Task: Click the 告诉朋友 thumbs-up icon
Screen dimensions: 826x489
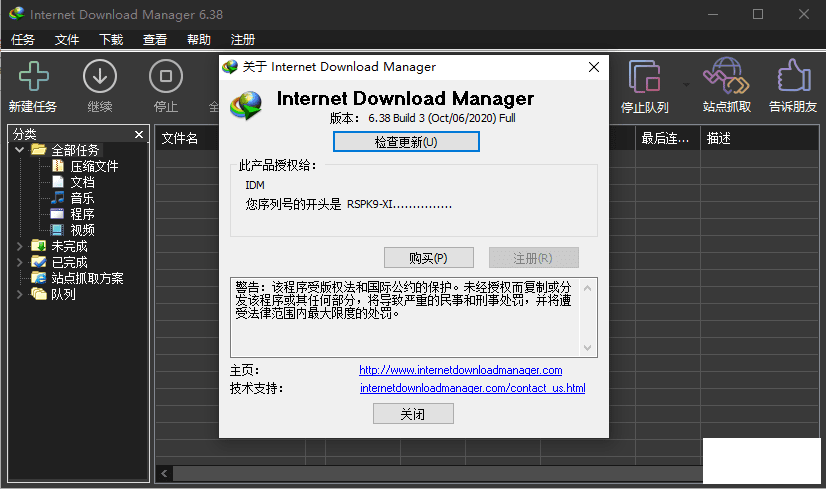Action: click(x=793, y=75)
